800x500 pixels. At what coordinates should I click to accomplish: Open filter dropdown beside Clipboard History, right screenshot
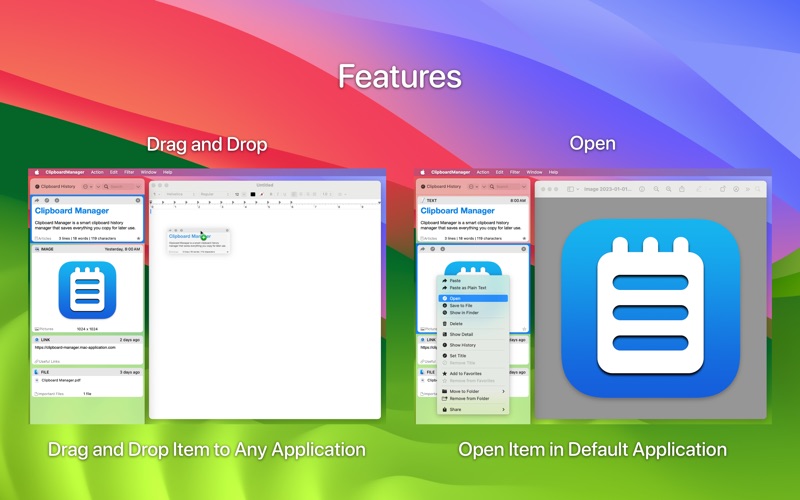[473, 187]
